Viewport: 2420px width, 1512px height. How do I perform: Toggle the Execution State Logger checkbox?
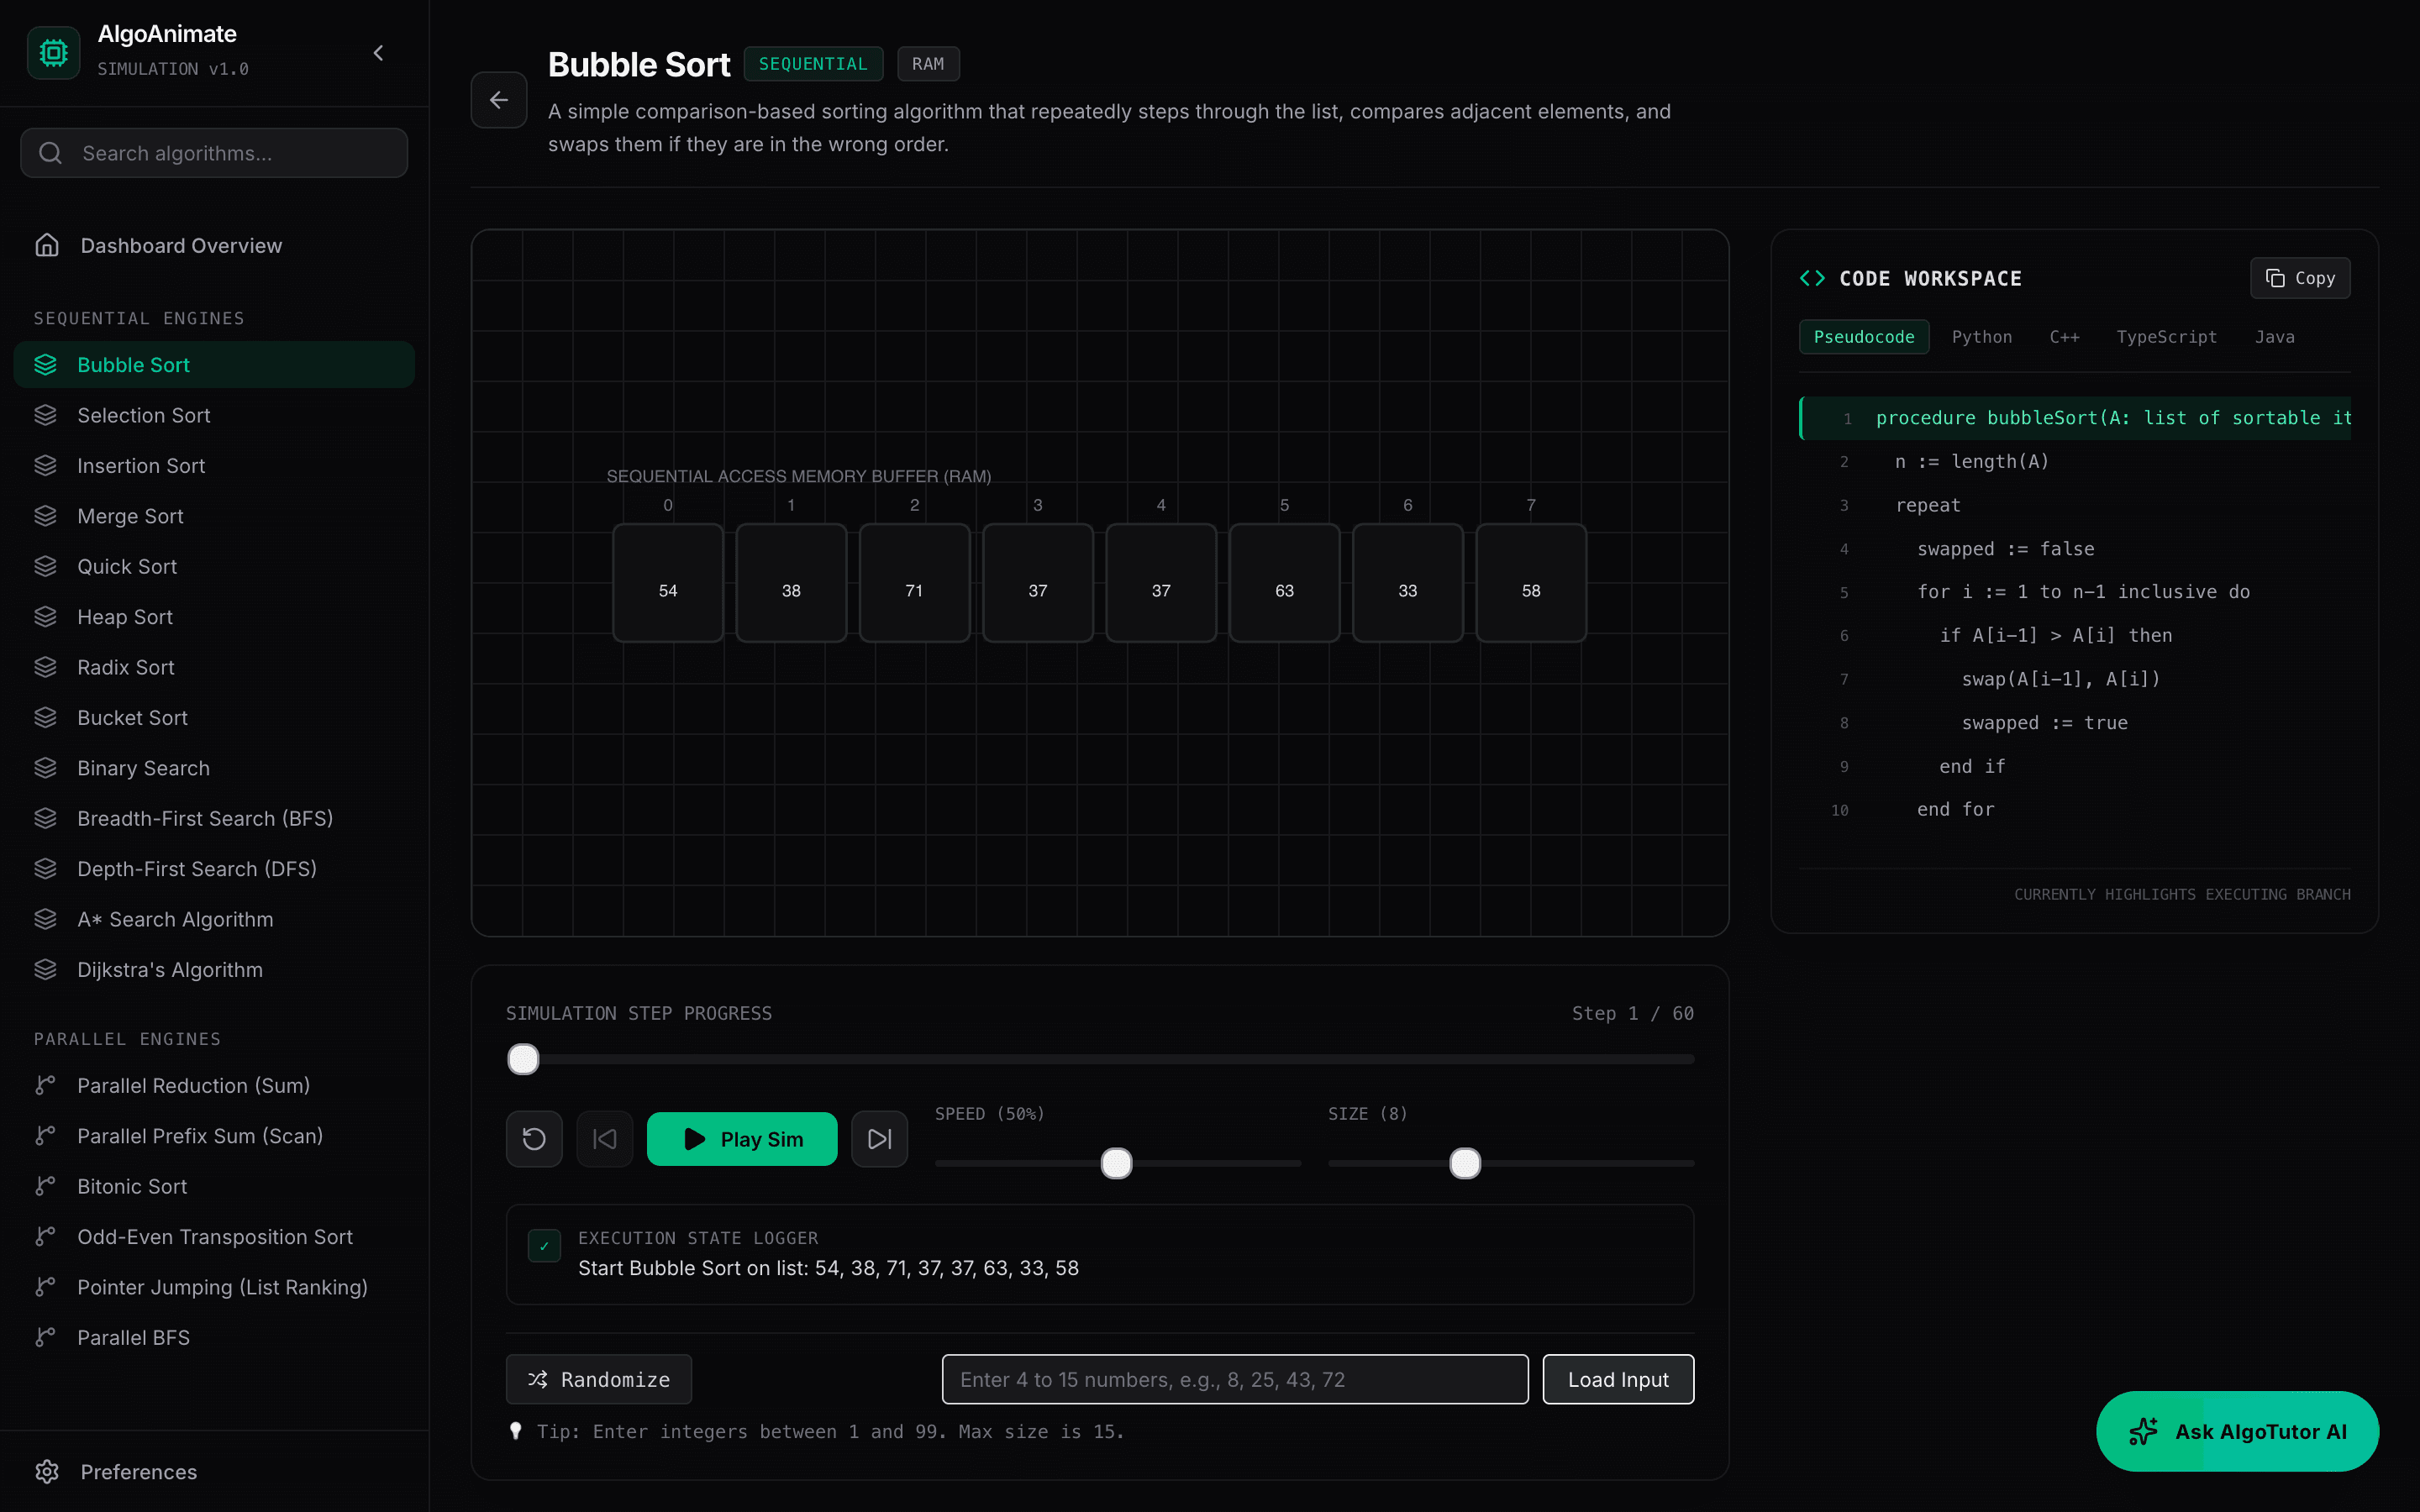pos(544,1246)
